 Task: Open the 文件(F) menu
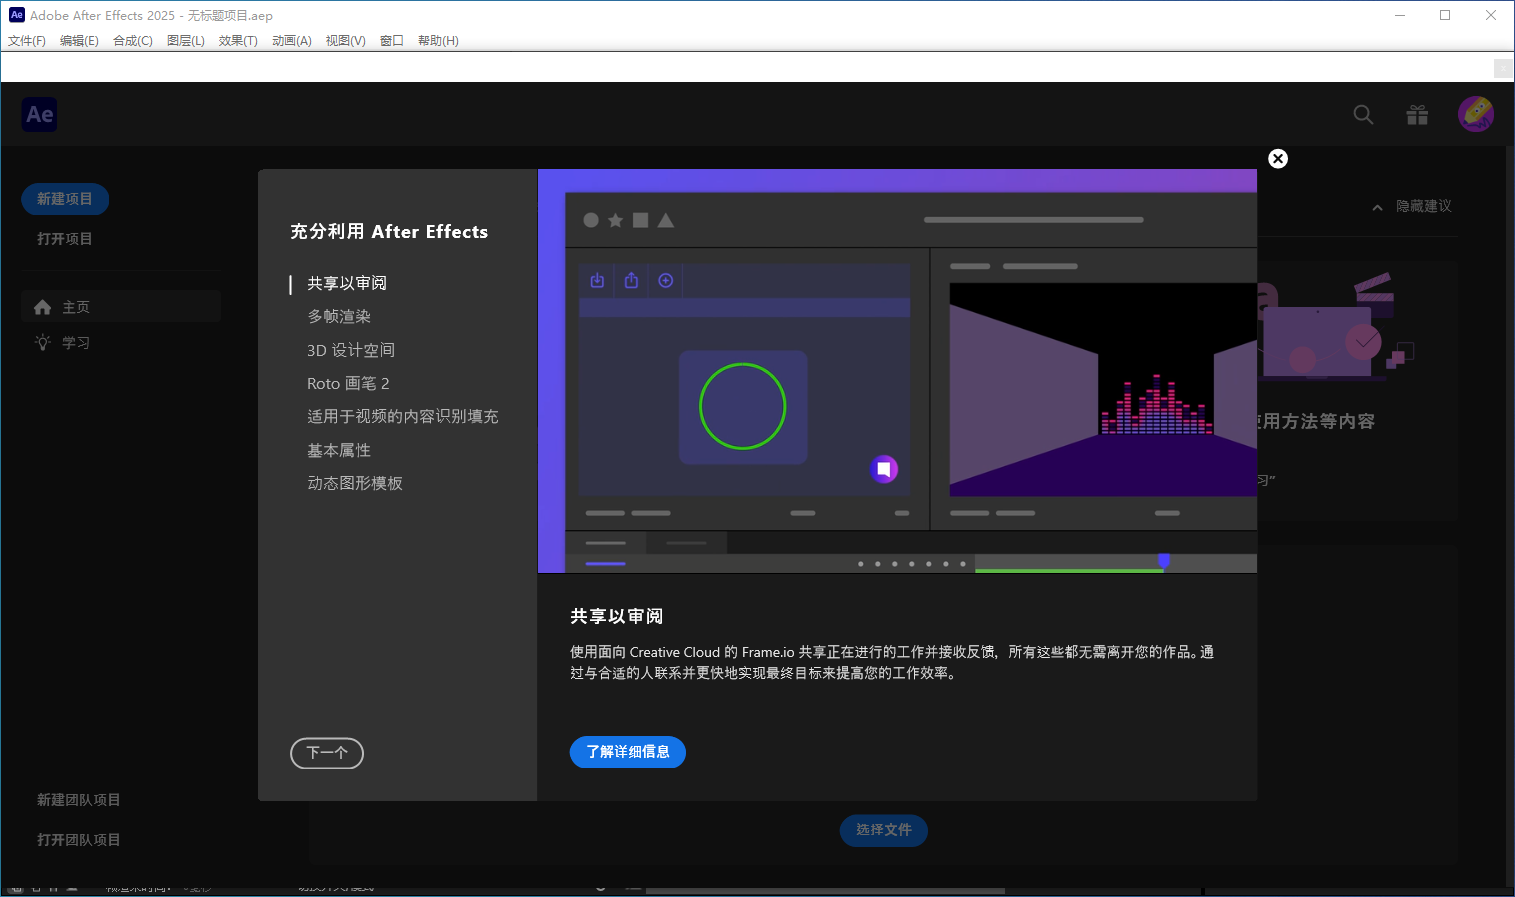(x=27, y=41)
